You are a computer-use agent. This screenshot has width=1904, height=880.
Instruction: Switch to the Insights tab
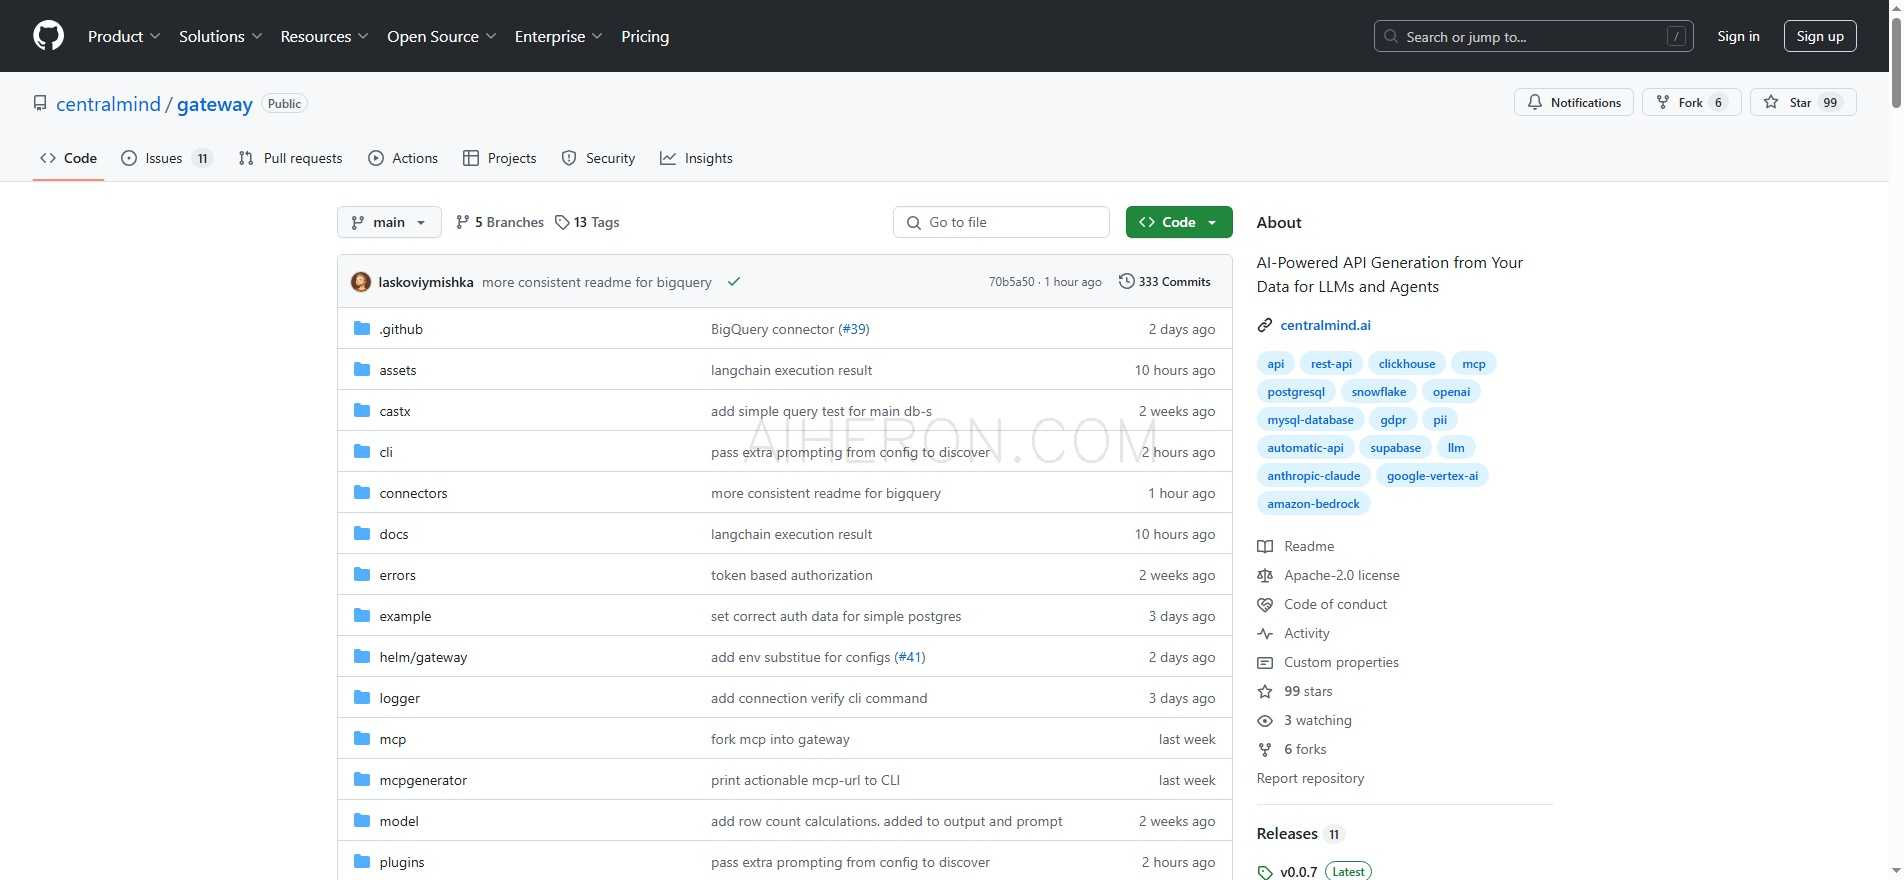(x=696, y=158)
